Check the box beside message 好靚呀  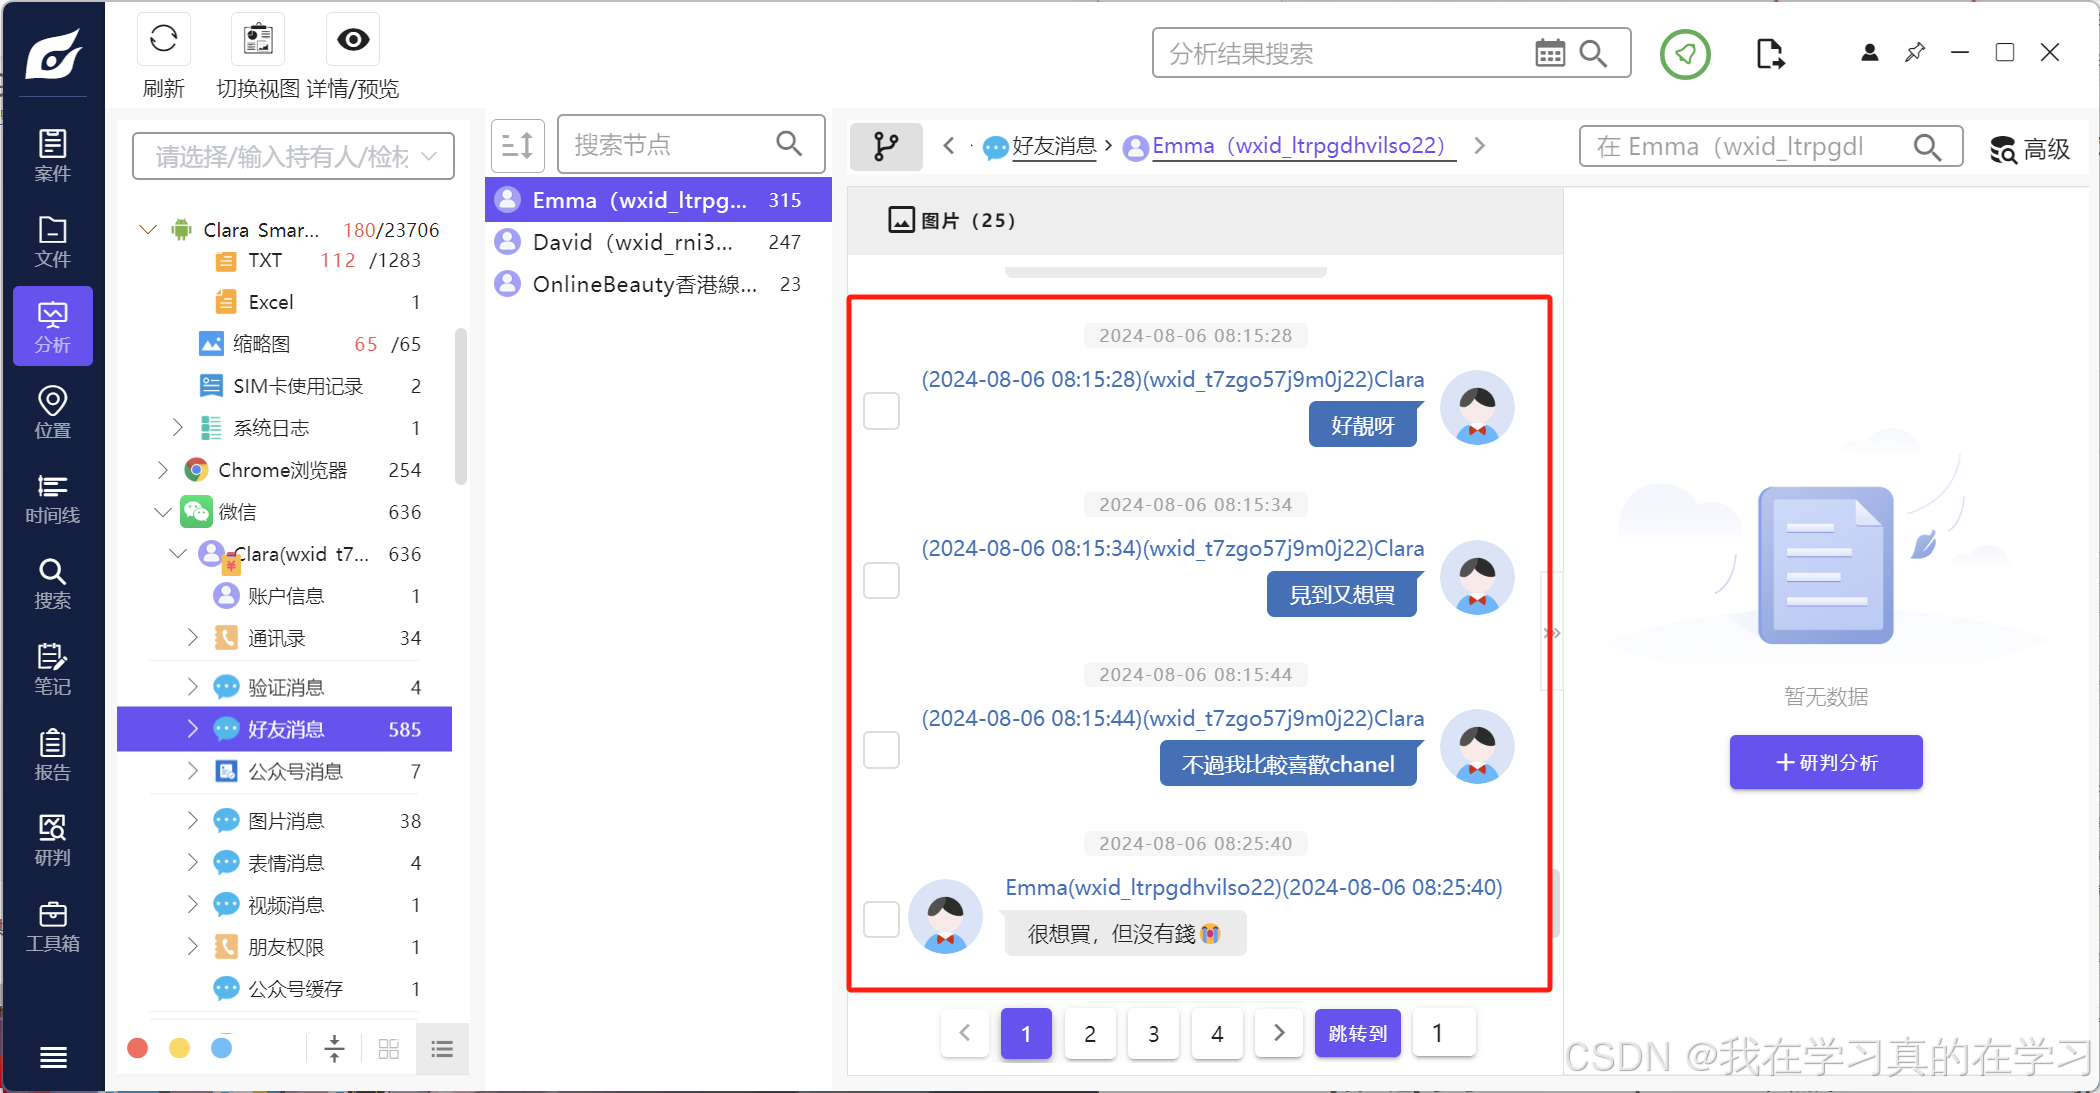click(x=881, y=411)
